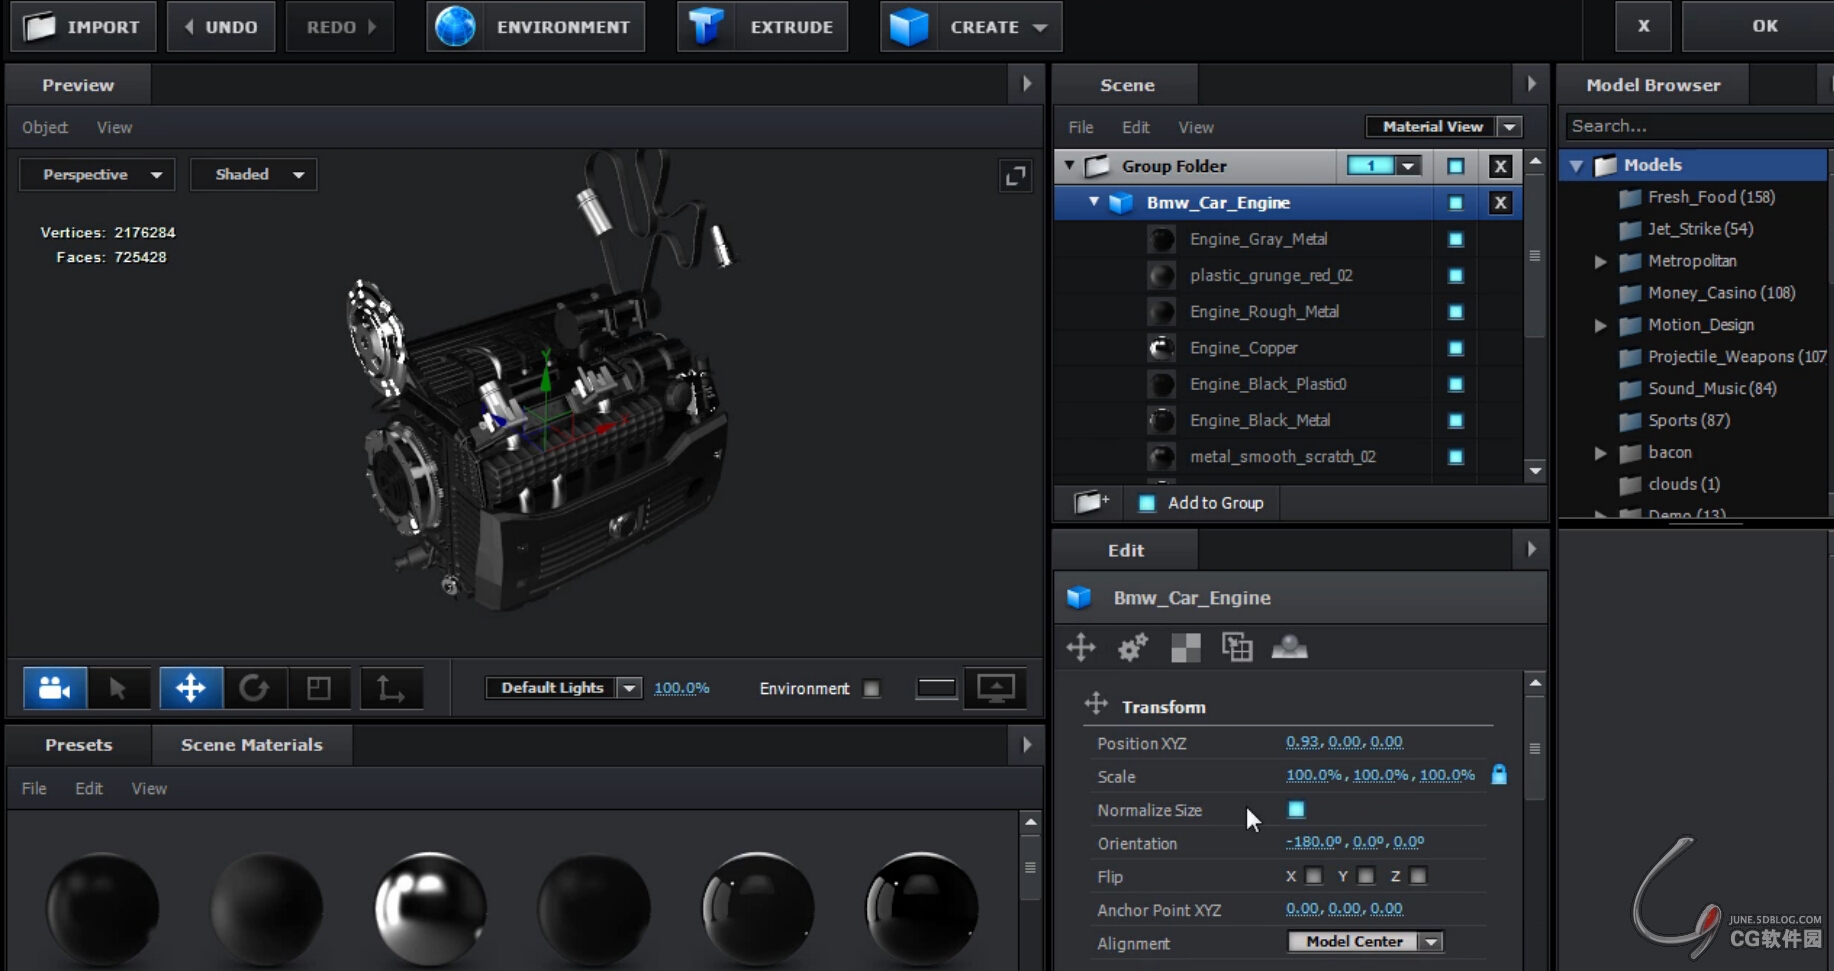Toggle Engine_Gray_Metal visibility
1834x971 pixels.
(x=1455, y=239)
